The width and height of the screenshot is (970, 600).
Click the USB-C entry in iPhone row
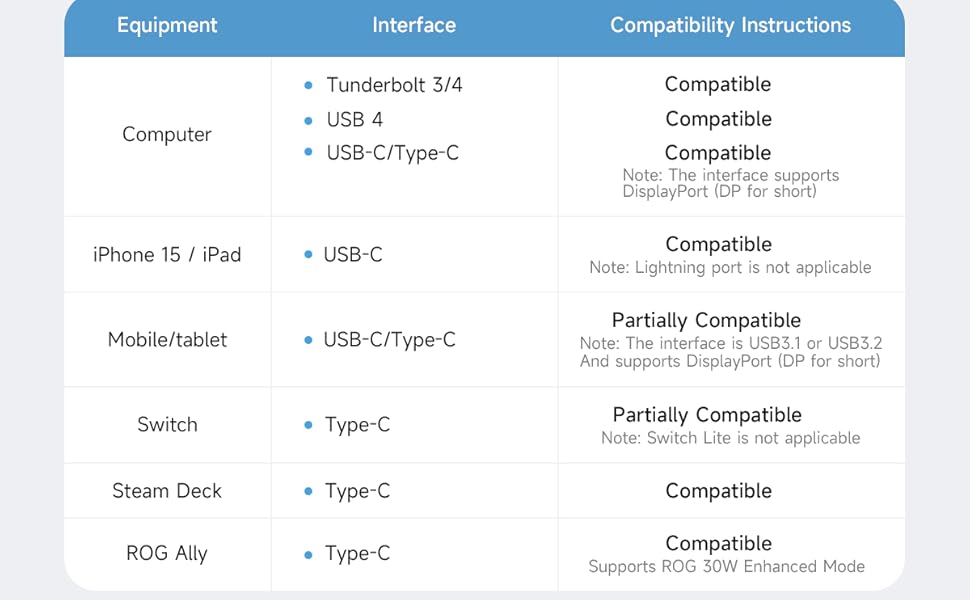(352, 255)
